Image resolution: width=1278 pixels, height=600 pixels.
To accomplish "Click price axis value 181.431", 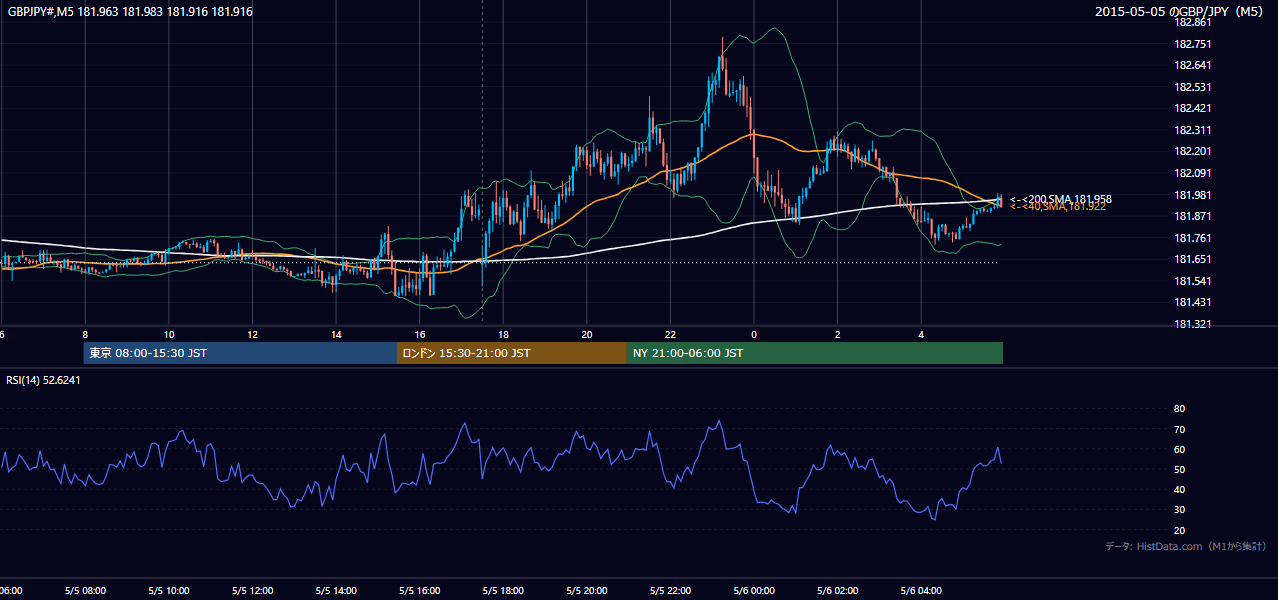I will tap(1192, 302).
